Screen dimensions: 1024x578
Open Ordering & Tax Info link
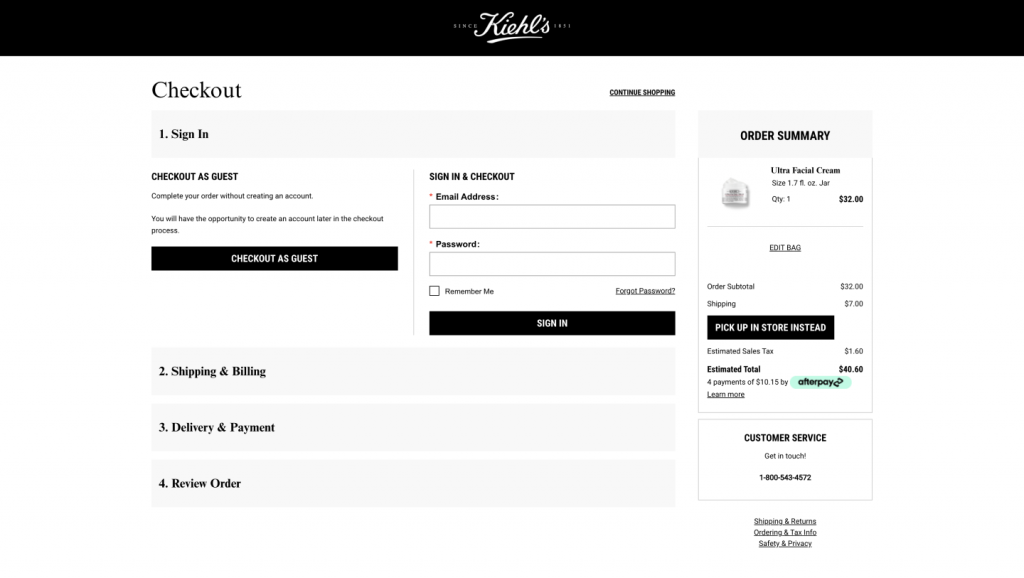click(x=785, y=532)
